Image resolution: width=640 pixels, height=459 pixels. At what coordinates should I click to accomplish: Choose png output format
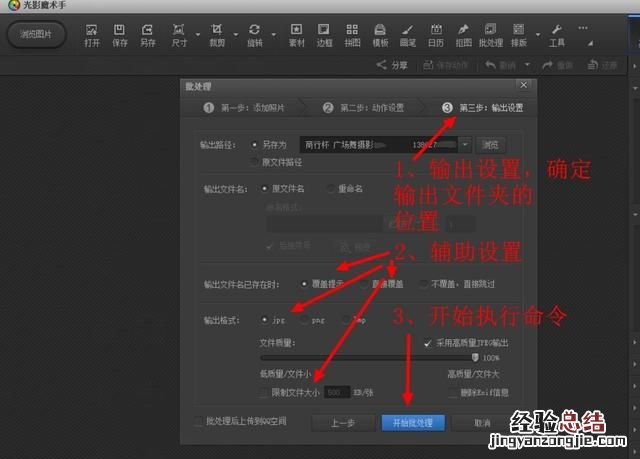[304, 320]
